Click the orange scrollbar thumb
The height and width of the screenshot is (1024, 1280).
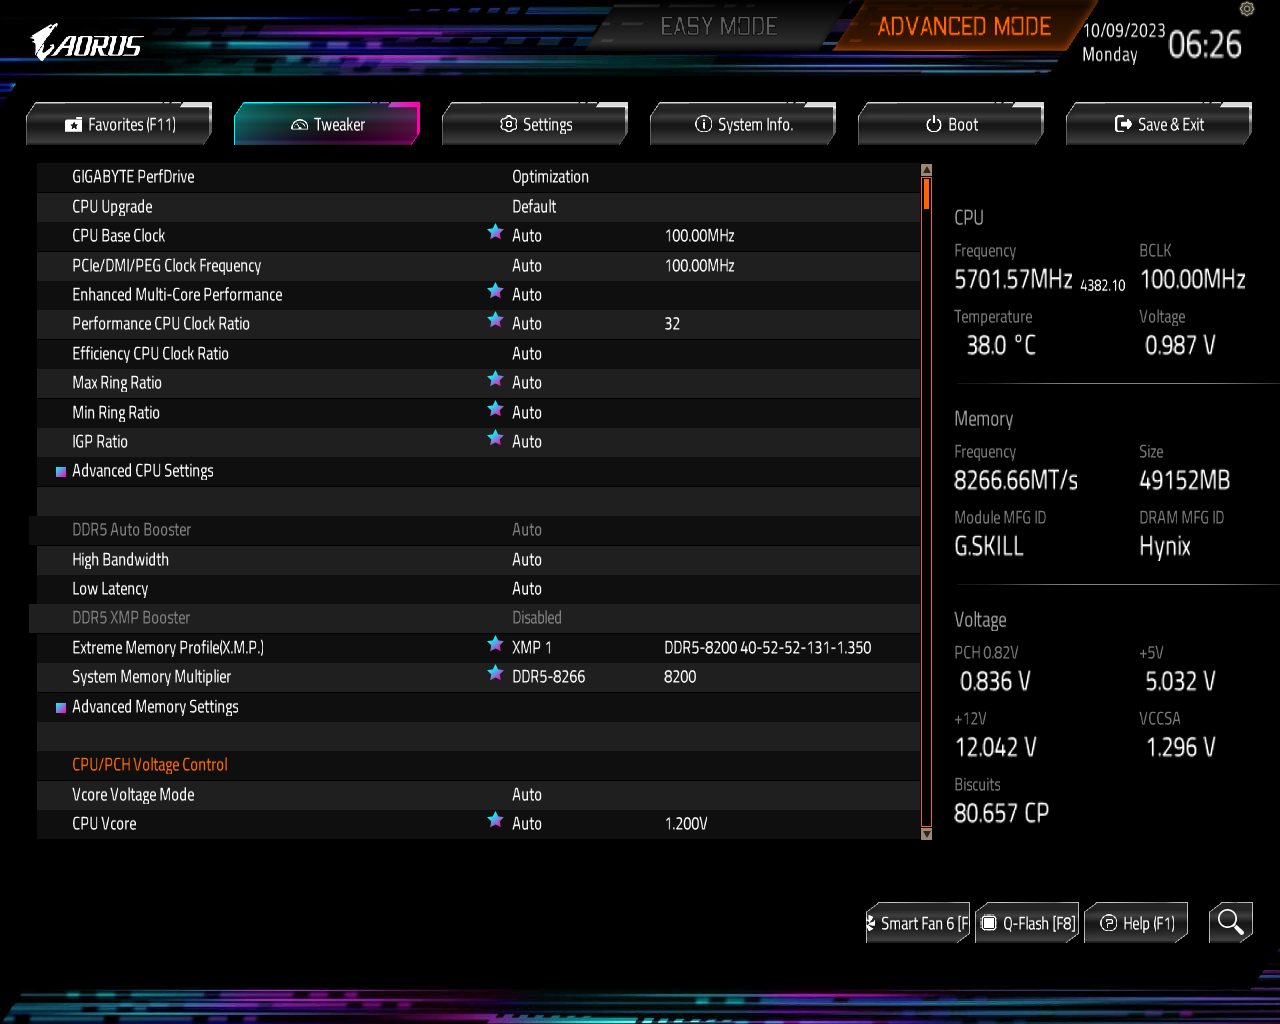click(x=927, y=193)
